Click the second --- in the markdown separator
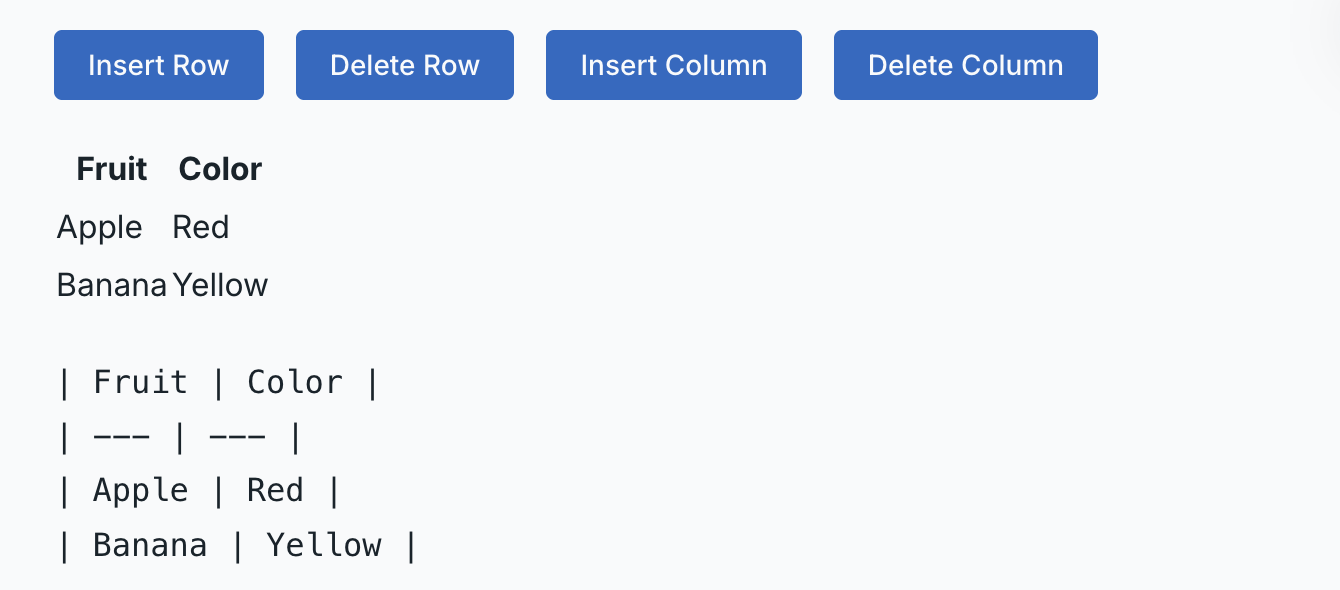1340x590 pixels. click(237, 438)
